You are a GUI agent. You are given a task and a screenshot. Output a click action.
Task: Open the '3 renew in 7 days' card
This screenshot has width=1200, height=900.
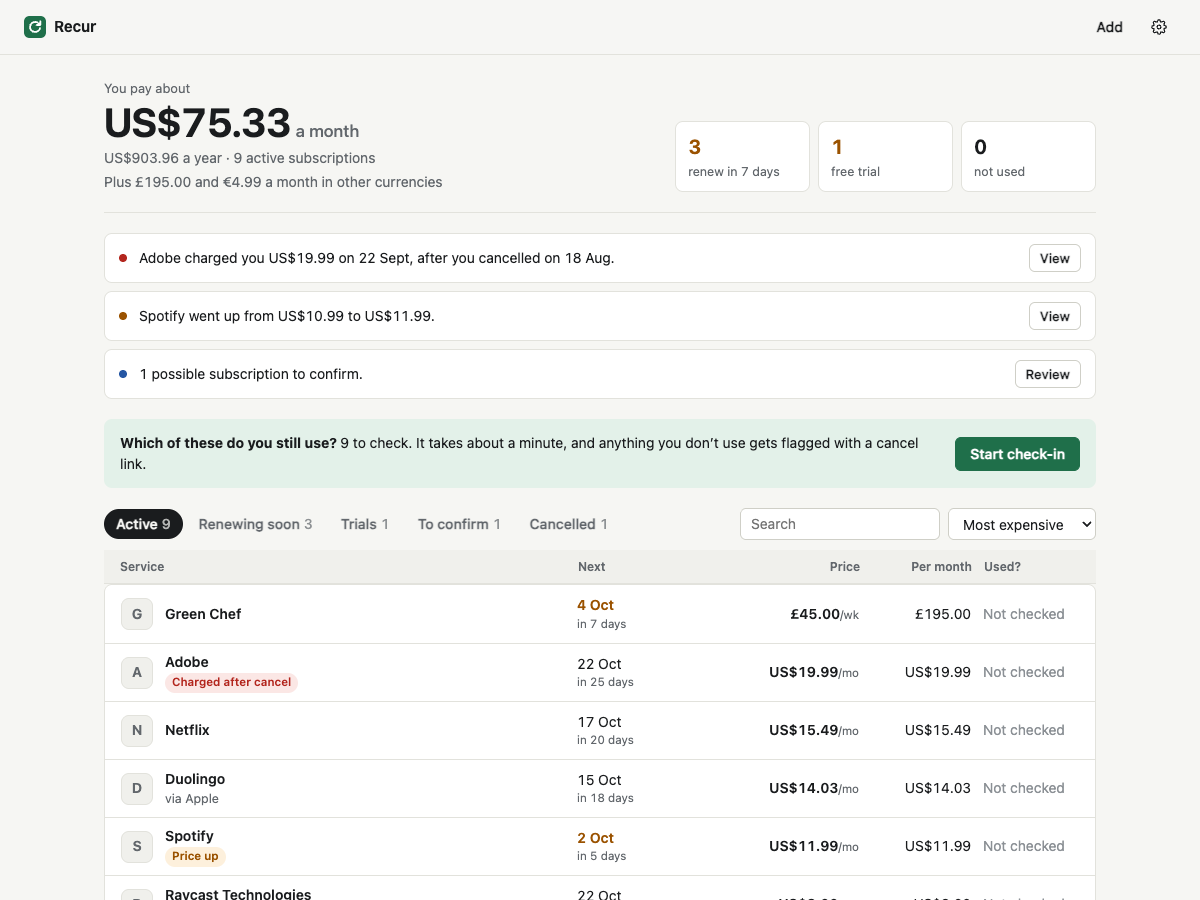742,157
